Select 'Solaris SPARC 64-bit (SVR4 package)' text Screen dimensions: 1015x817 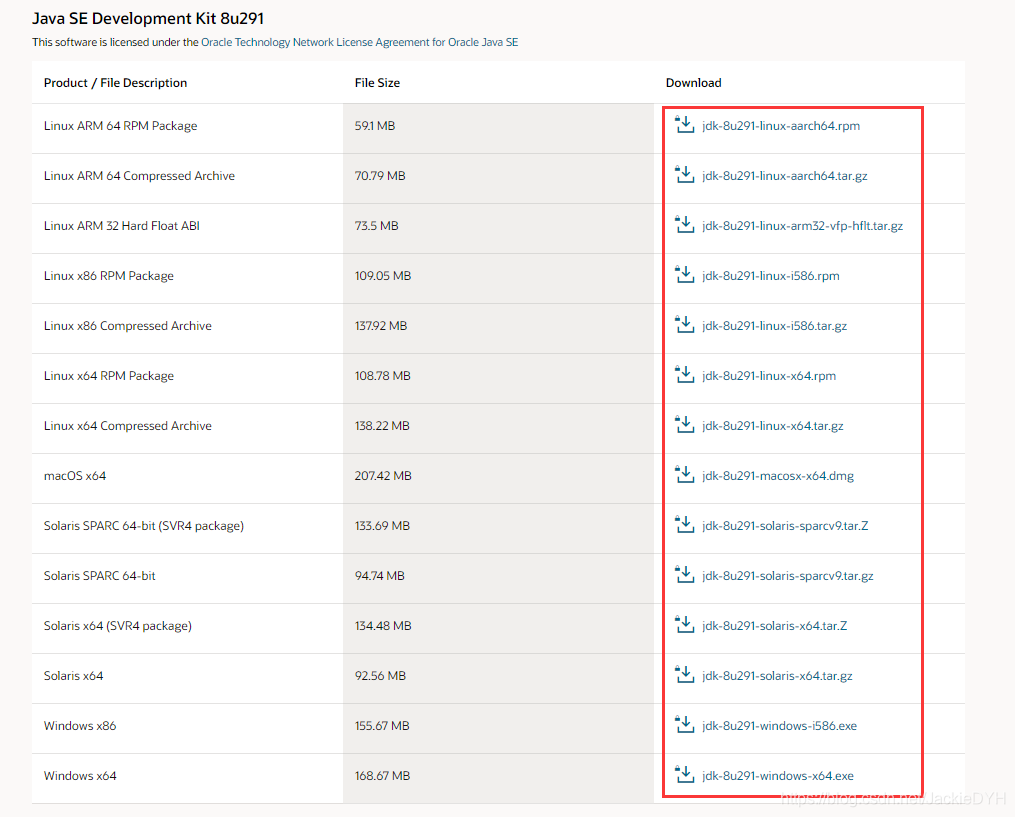(144, 526)
